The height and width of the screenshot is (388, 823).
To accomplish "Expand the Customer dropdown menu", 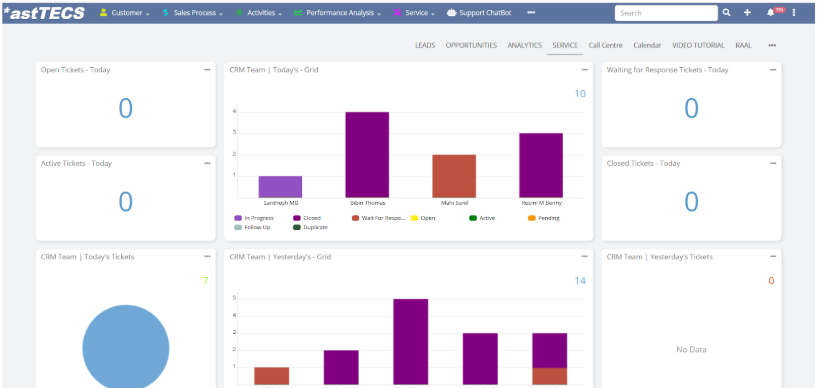I will pos(147,14).
